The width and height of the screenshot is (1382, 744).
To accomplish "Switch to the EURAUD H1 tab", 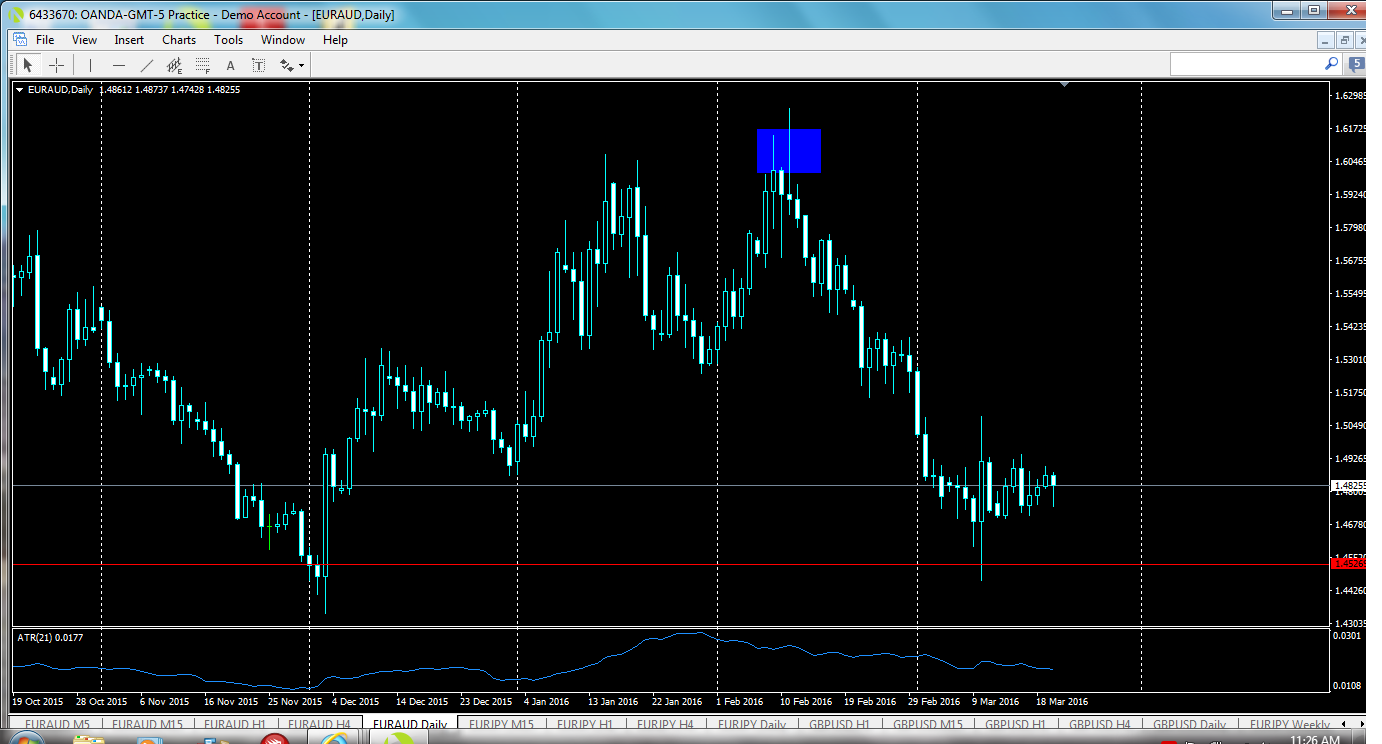I will coord(236,724).
